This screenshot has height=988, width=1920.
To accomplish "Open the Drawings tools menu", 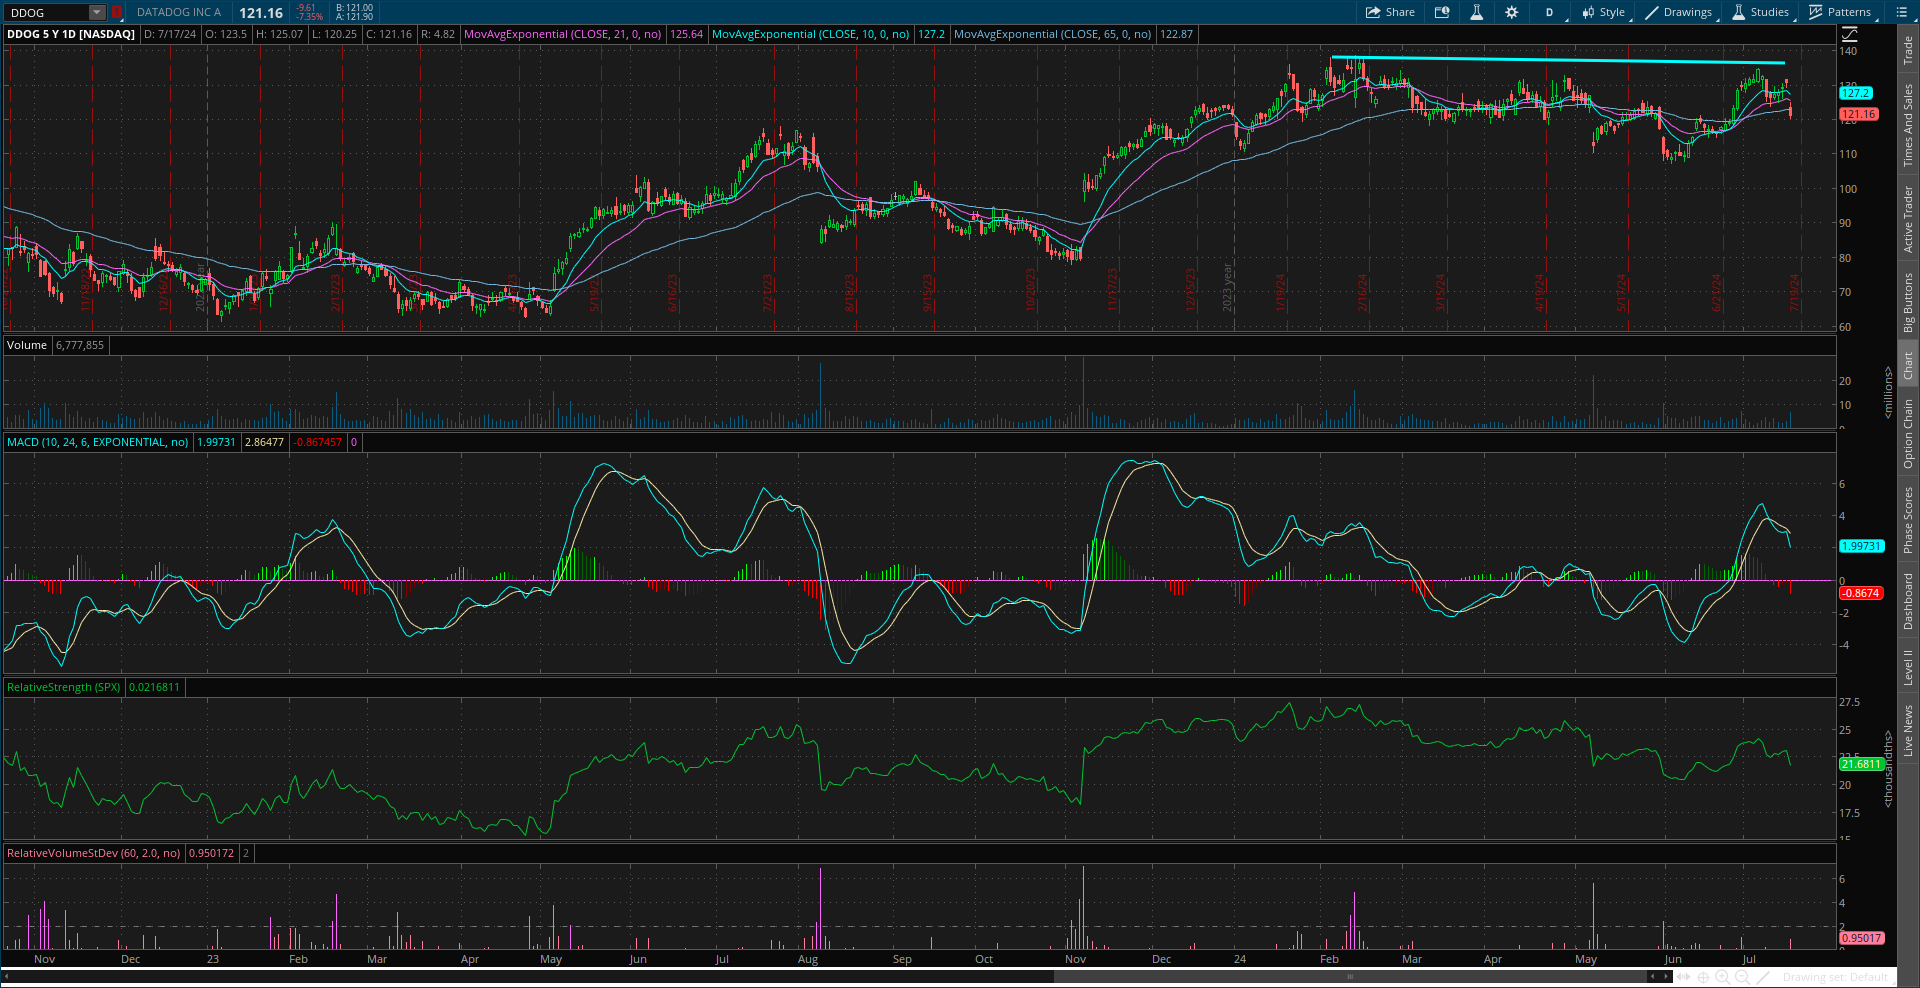I will tap(1679, 12).
